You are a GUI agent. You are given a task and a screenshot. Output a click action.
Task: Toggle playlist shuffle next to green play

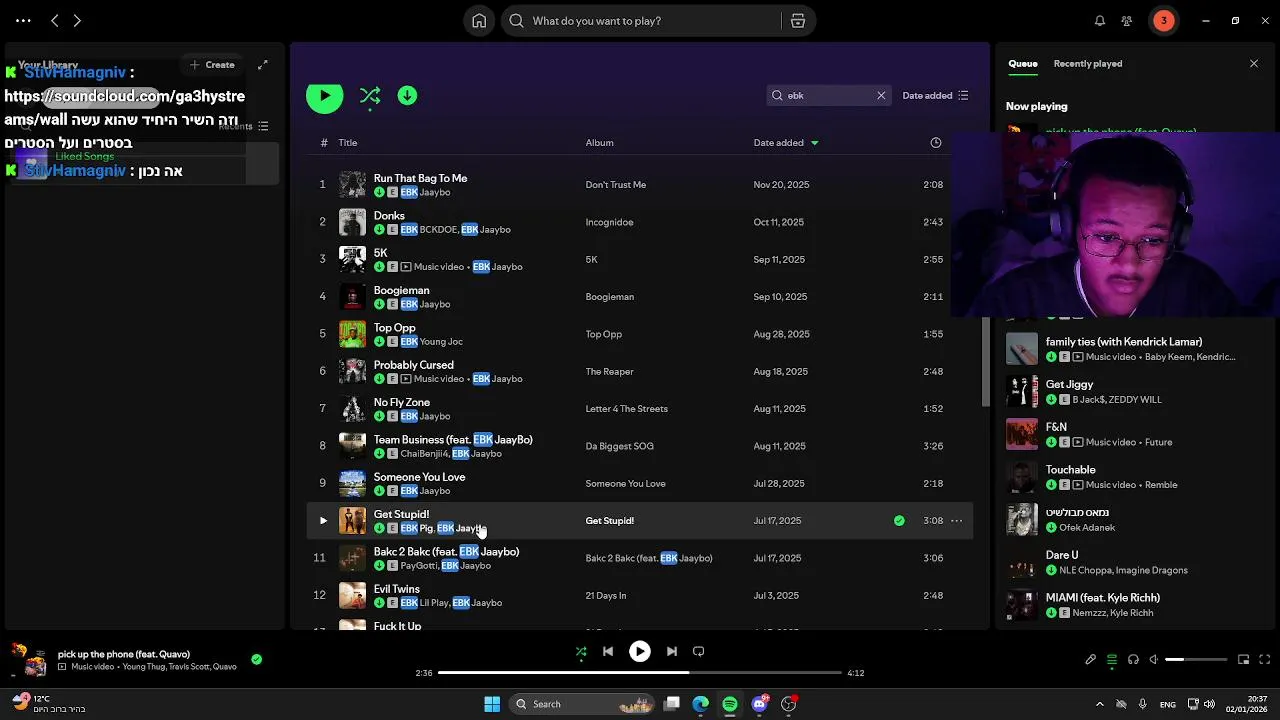point(370,96)
